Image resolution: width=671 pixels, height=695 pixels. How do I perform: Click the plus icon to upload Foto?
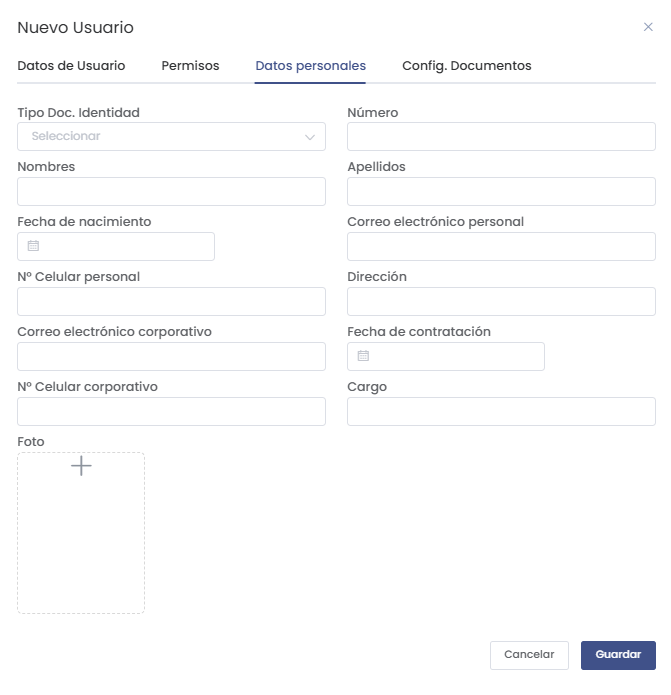tap(81, 466)
